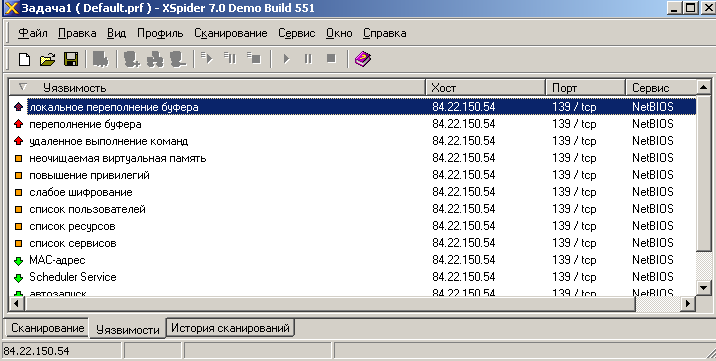Screen dimensions: 716x361
Task: Open the Сервис menu
Action: click(x=297, y=33)
